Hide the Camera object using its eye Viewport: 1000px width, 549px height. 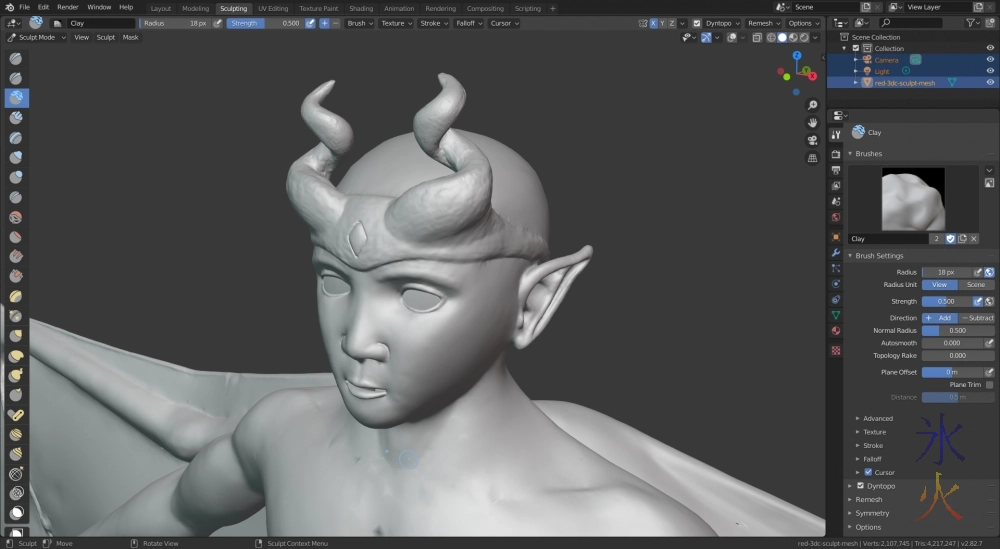pyautogui.click(x=990, y=60)
